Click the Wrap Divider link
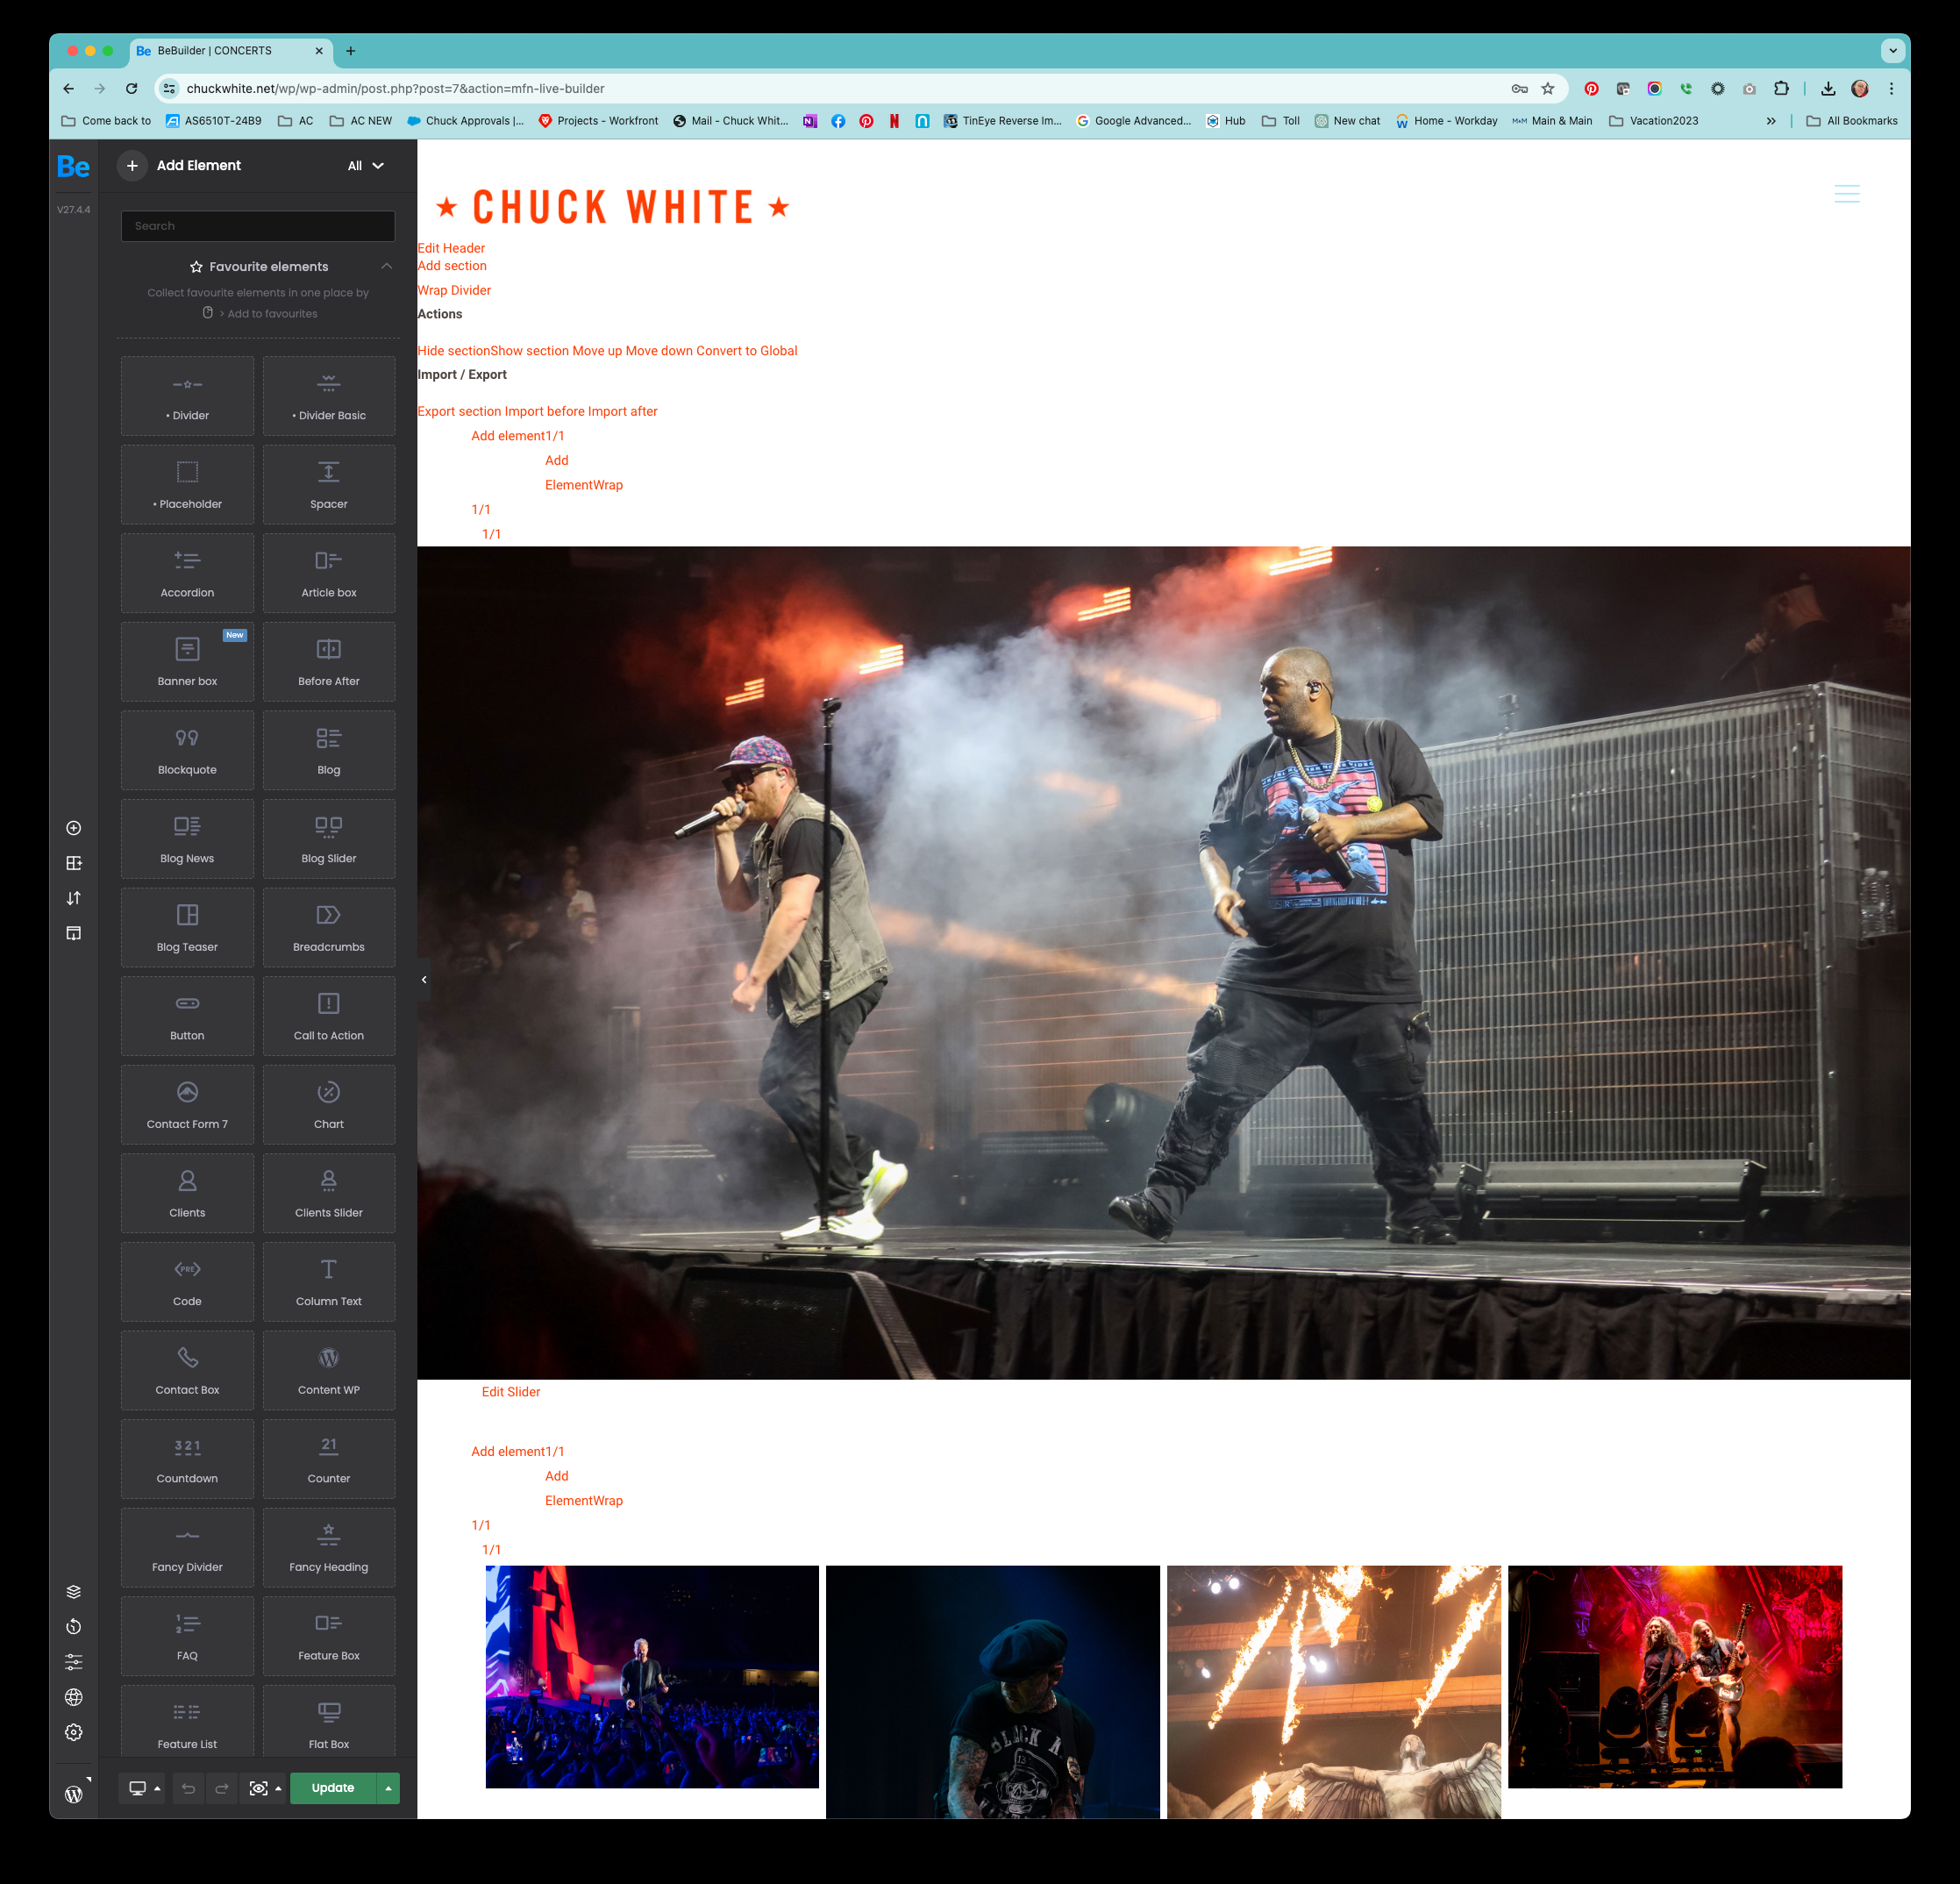This screenshot has height=1884, width=1960. click(x=454, y=290)
